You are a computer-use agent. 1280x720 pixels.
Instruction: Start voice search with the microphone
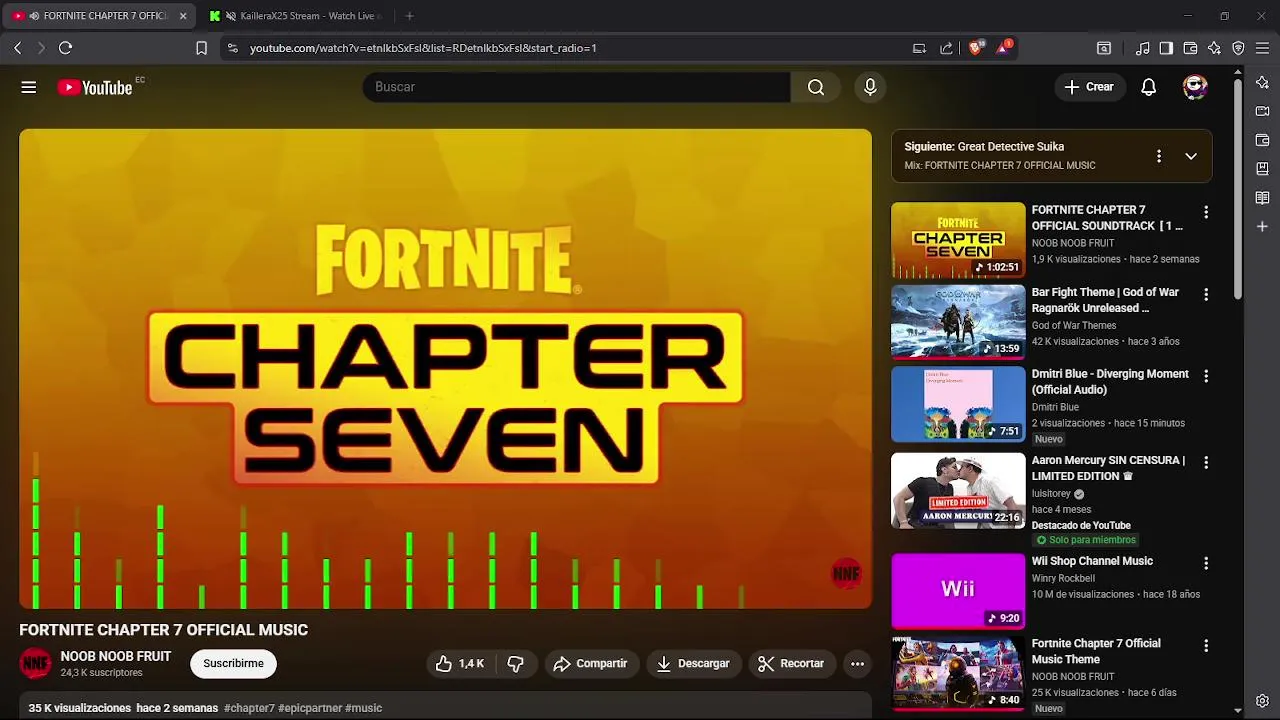(870, 87)
